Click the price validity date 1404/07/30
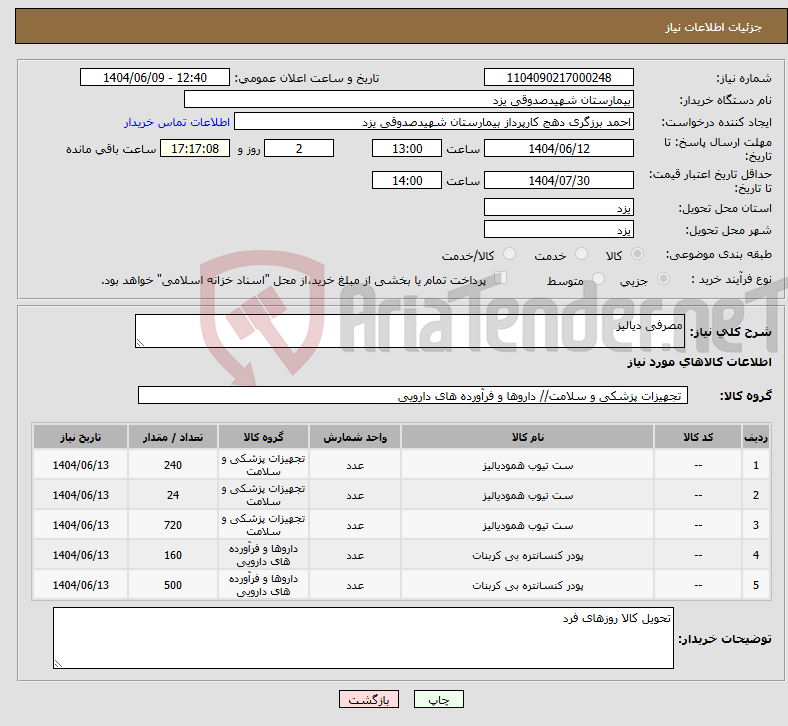Viewport: 788px width, 726px height. 558,180
